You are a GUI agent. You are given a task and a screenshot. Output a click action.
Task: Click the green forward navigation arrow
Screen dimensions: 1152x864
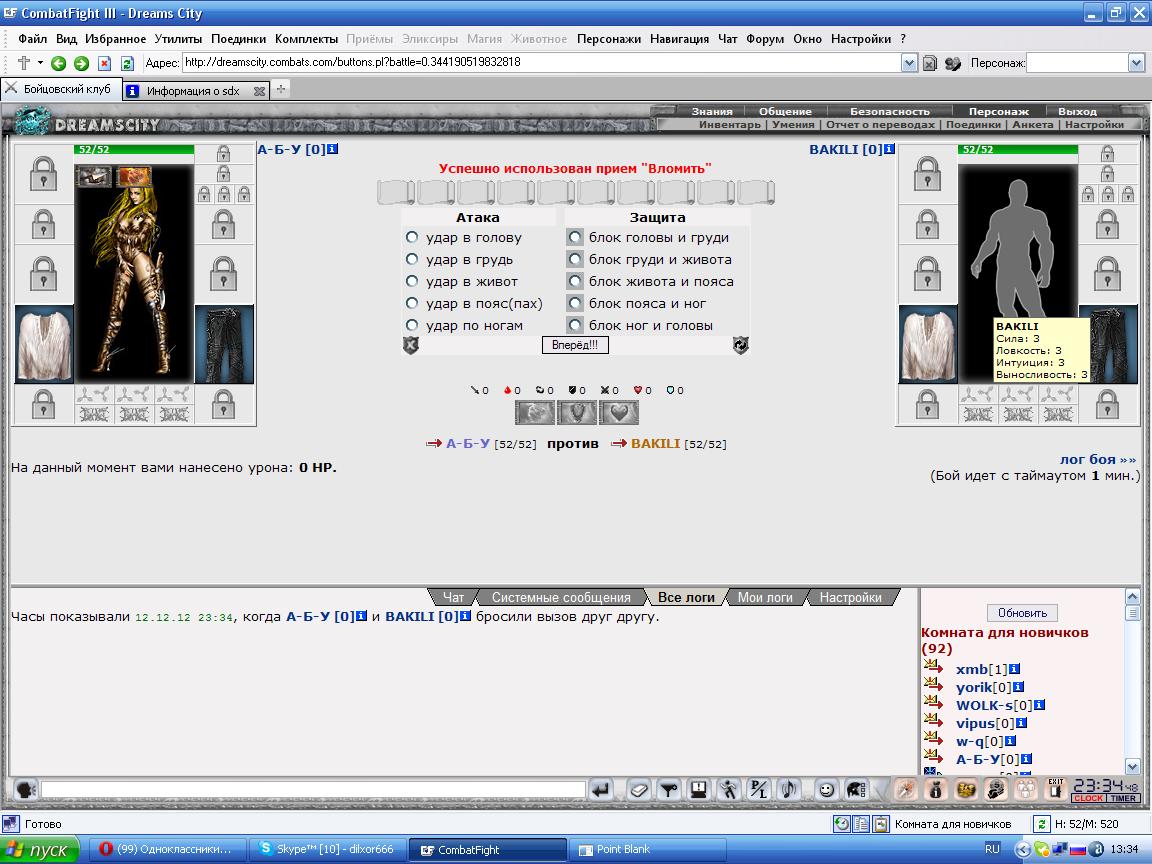click(82, 63)
